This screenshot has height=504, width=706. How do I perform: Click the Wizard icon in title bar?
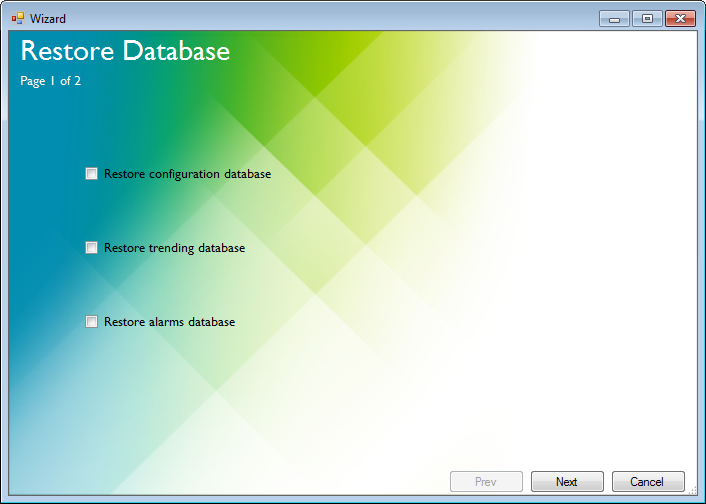pos(18,18)
